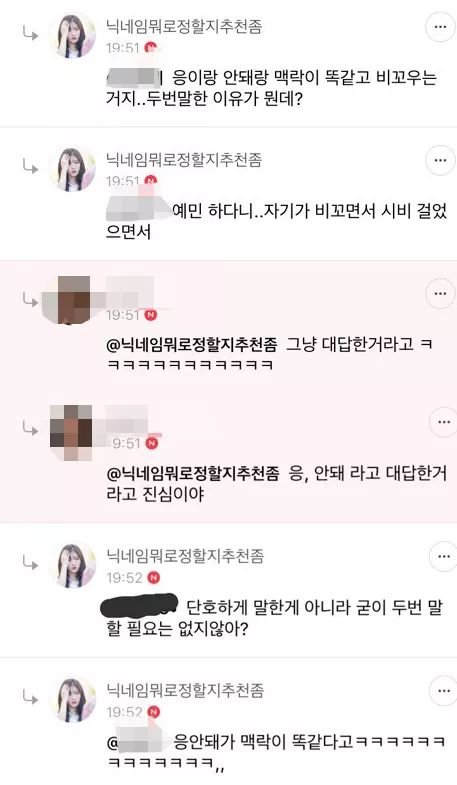Open the 닉네임뭐로정할지추천좀 username above the '단호하게 말한게' comment

click(x=185, y=555)
